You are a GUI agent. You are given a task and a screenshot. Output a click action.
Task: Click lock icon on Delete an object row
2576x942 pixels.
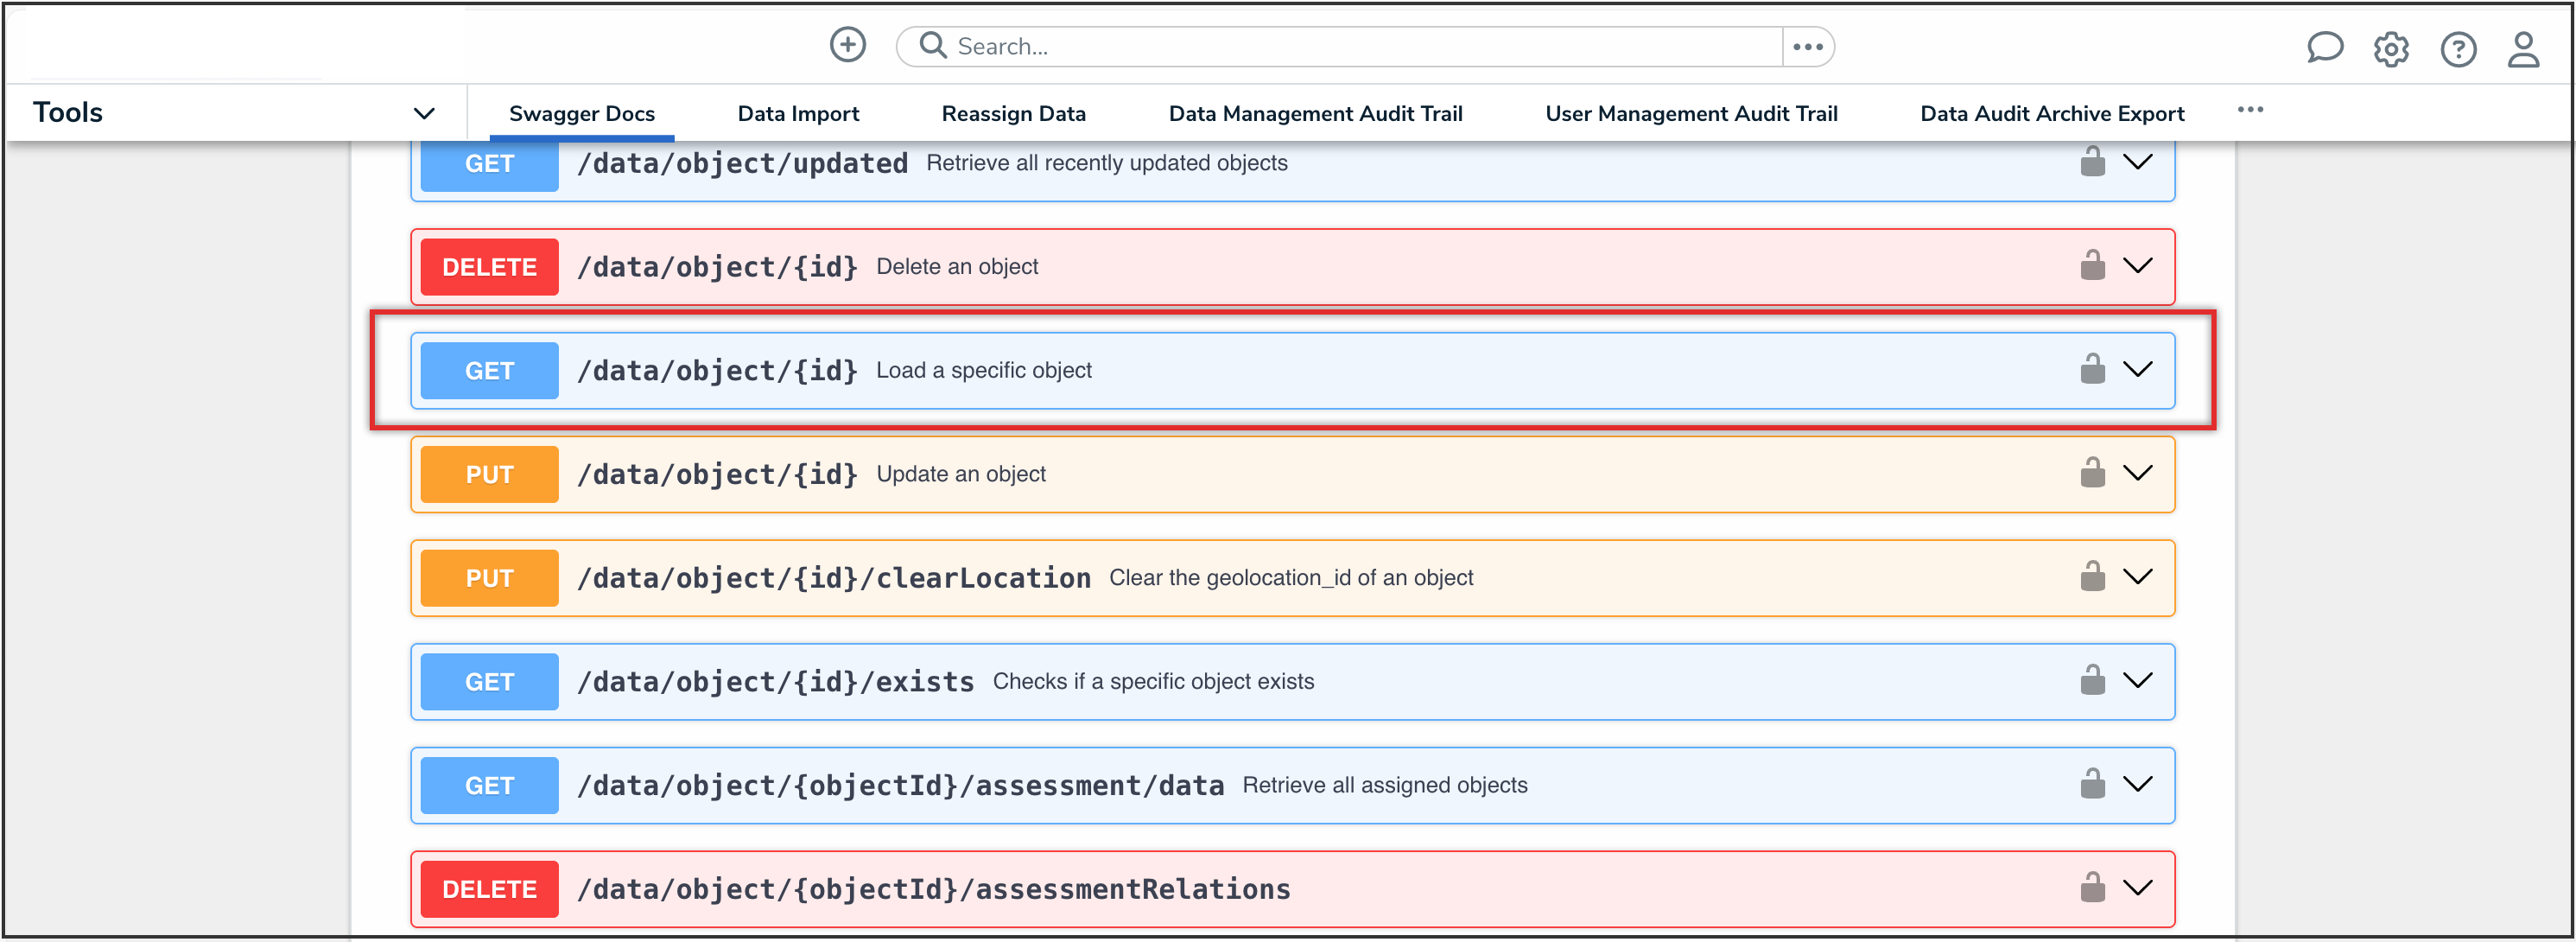[2092, 266]
